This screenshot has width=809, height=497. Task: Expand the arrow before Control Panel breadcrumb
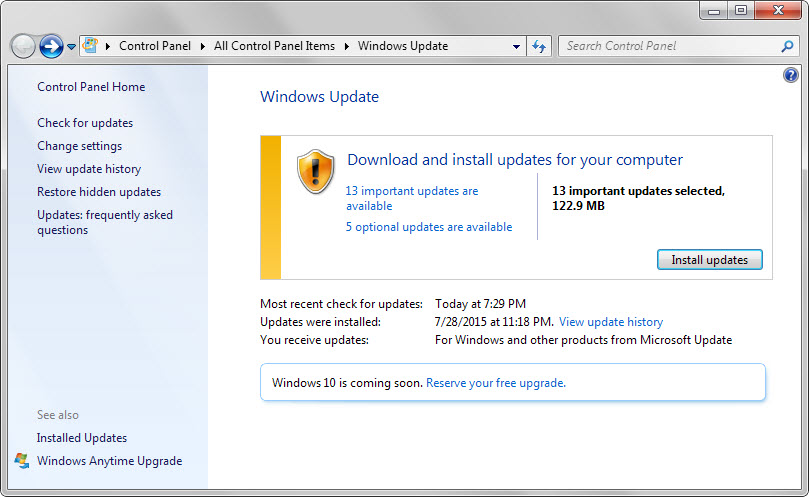pyautogui.click(x=108, y=46)
